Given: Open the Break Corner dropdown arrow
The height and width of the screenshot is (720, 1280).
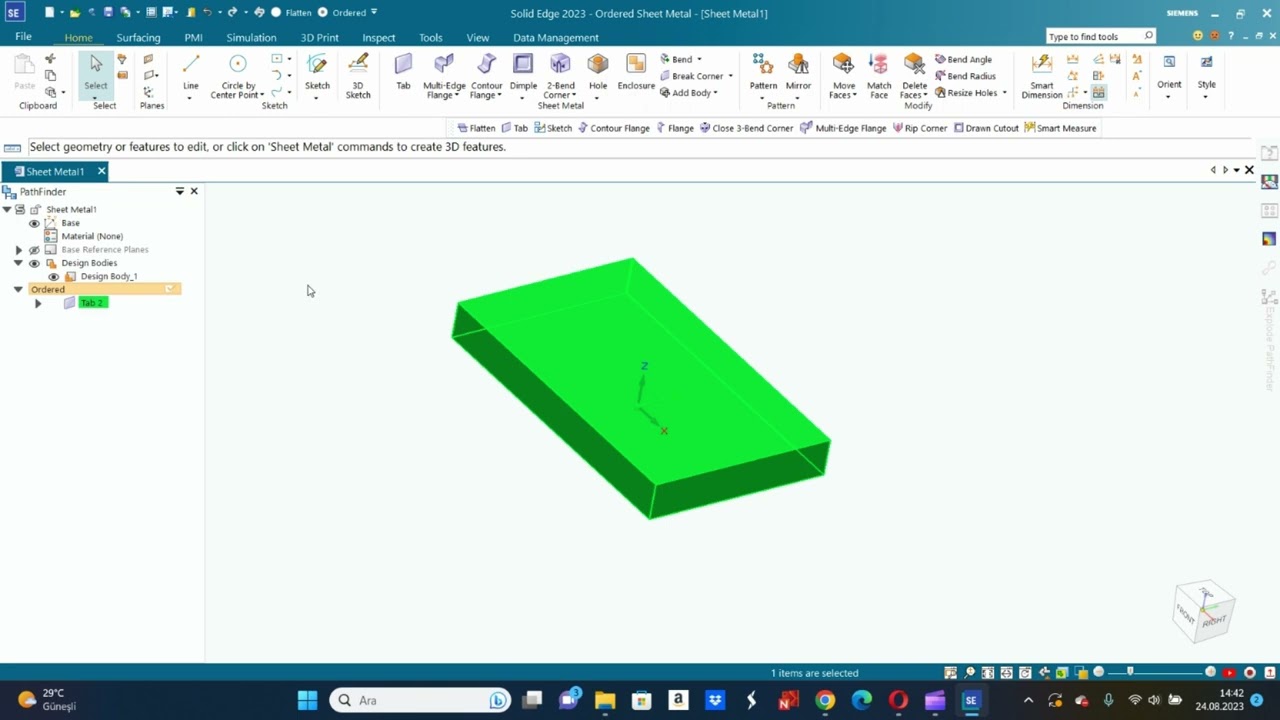Looking at the screenshot, I should click(730, 76).
